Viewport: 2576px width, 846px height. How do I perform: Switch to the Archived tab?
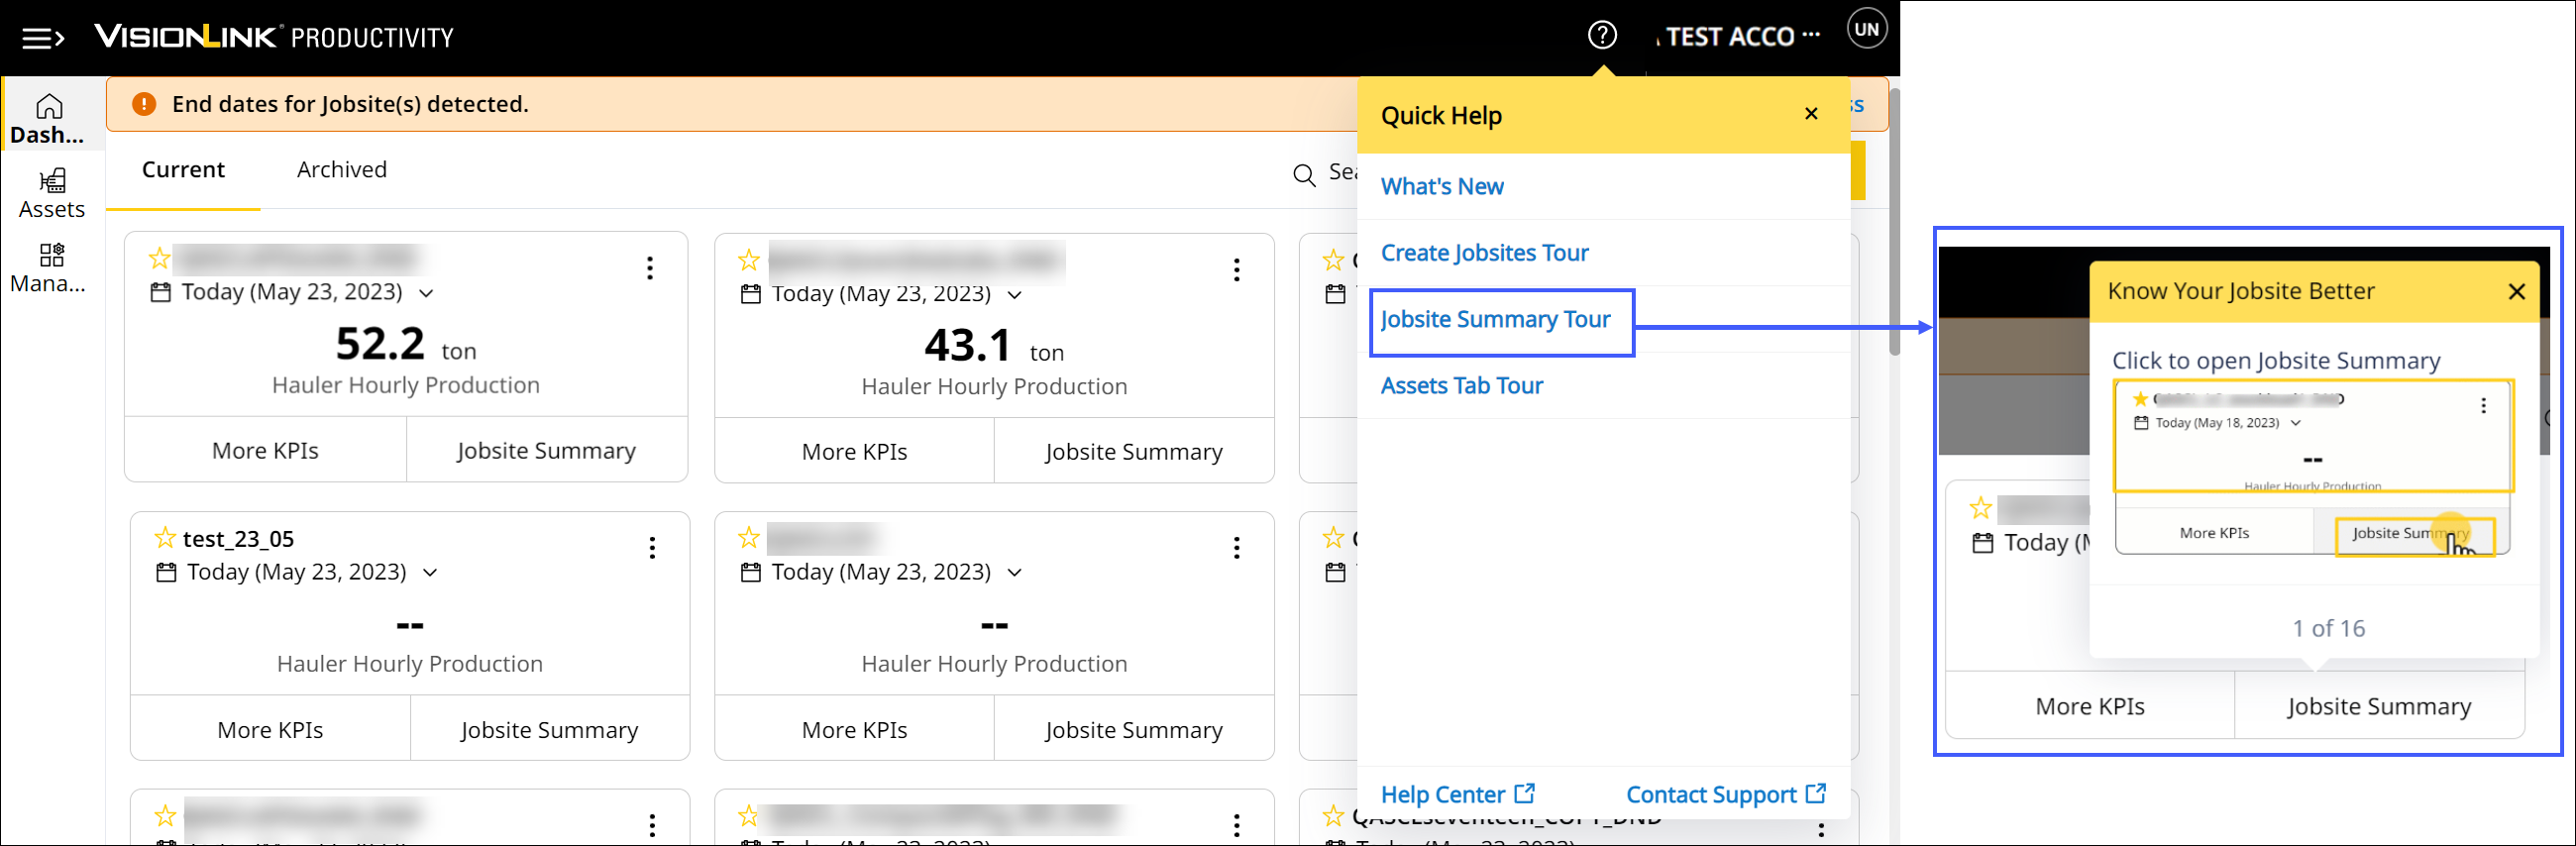341,170
